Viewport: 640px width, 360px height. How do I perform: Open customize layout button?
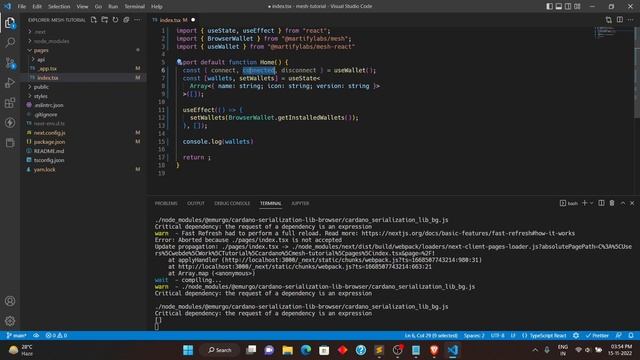pyautogui.click(x=577, y=6)
